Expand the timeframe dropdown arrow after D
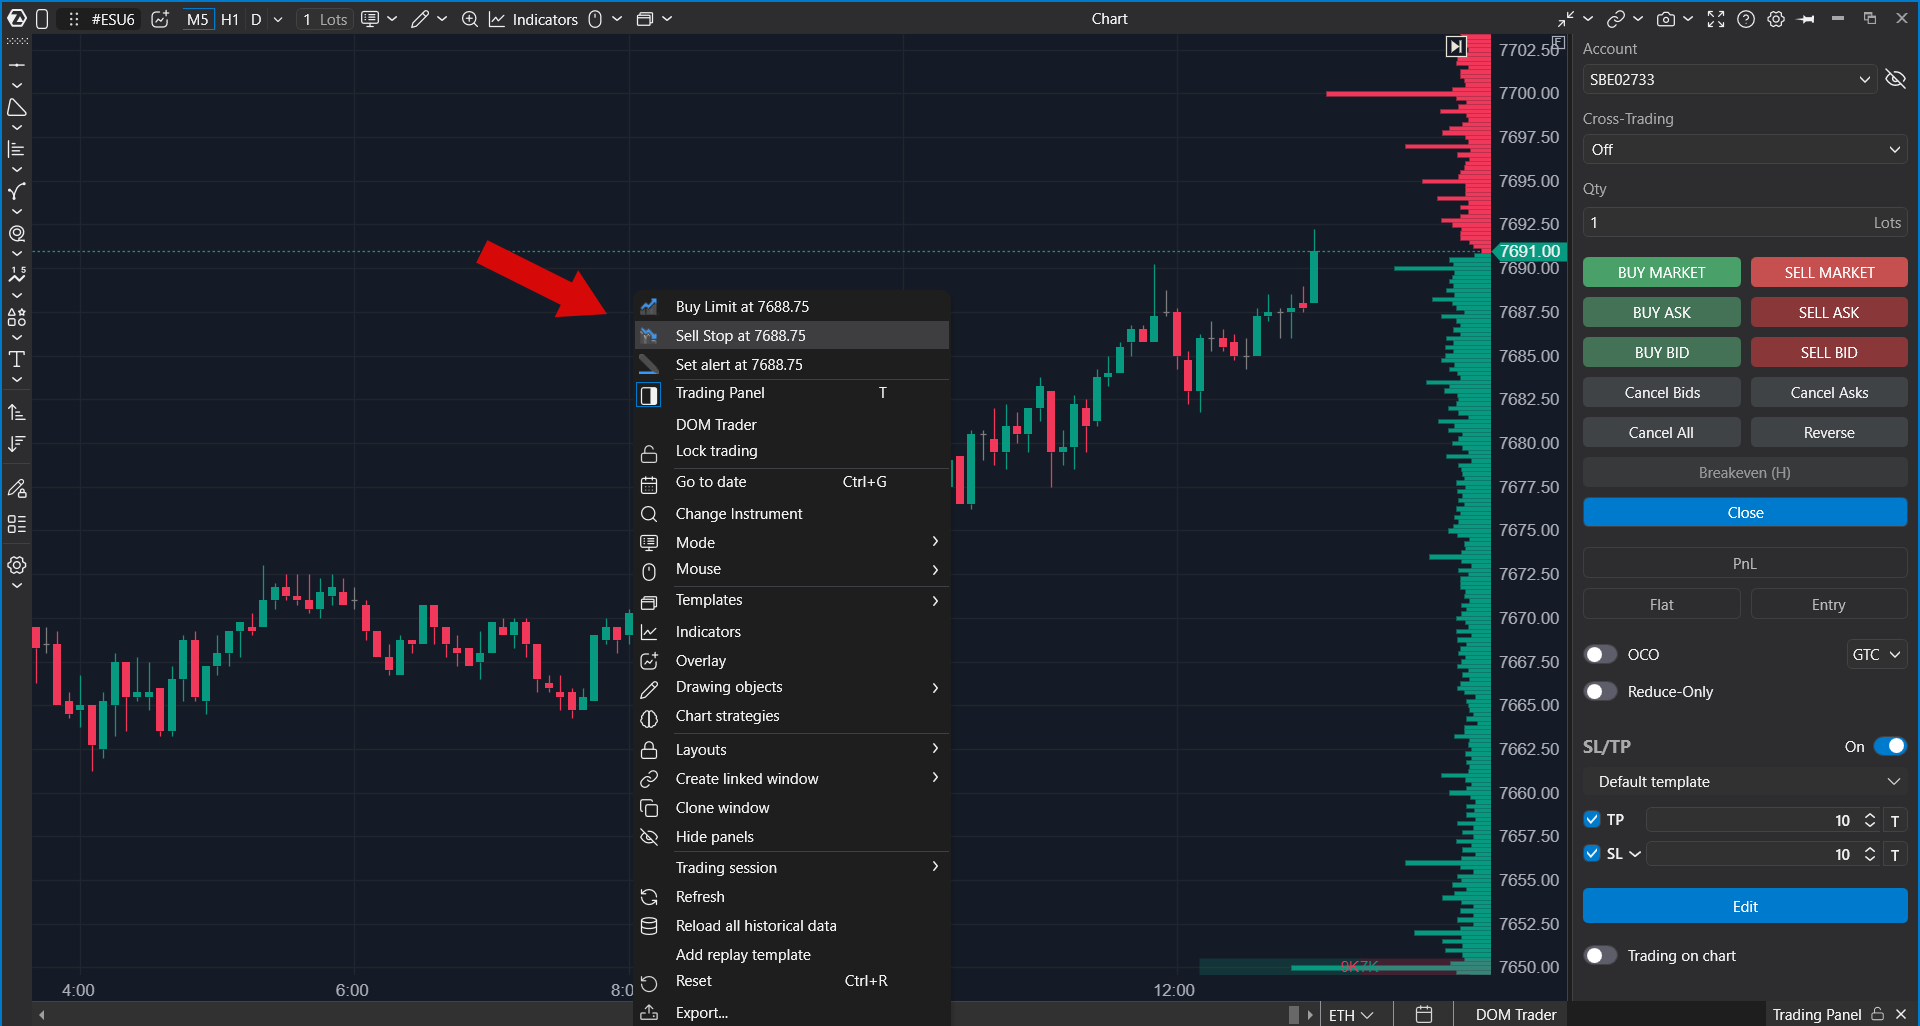 tap(278, 19)
